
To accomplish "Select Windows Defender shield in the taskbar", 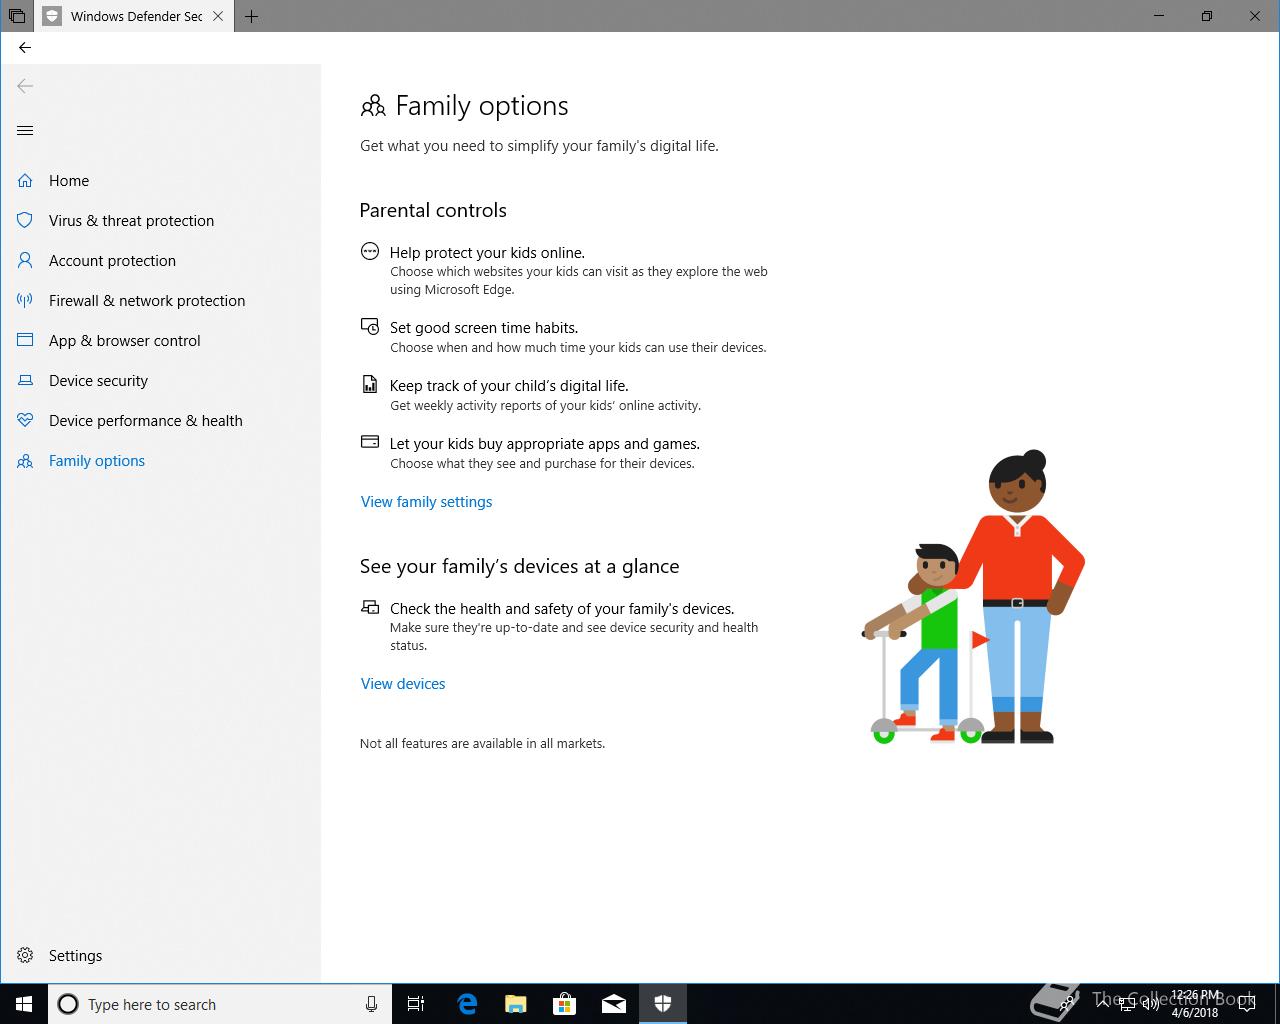I will (663, 1004).
